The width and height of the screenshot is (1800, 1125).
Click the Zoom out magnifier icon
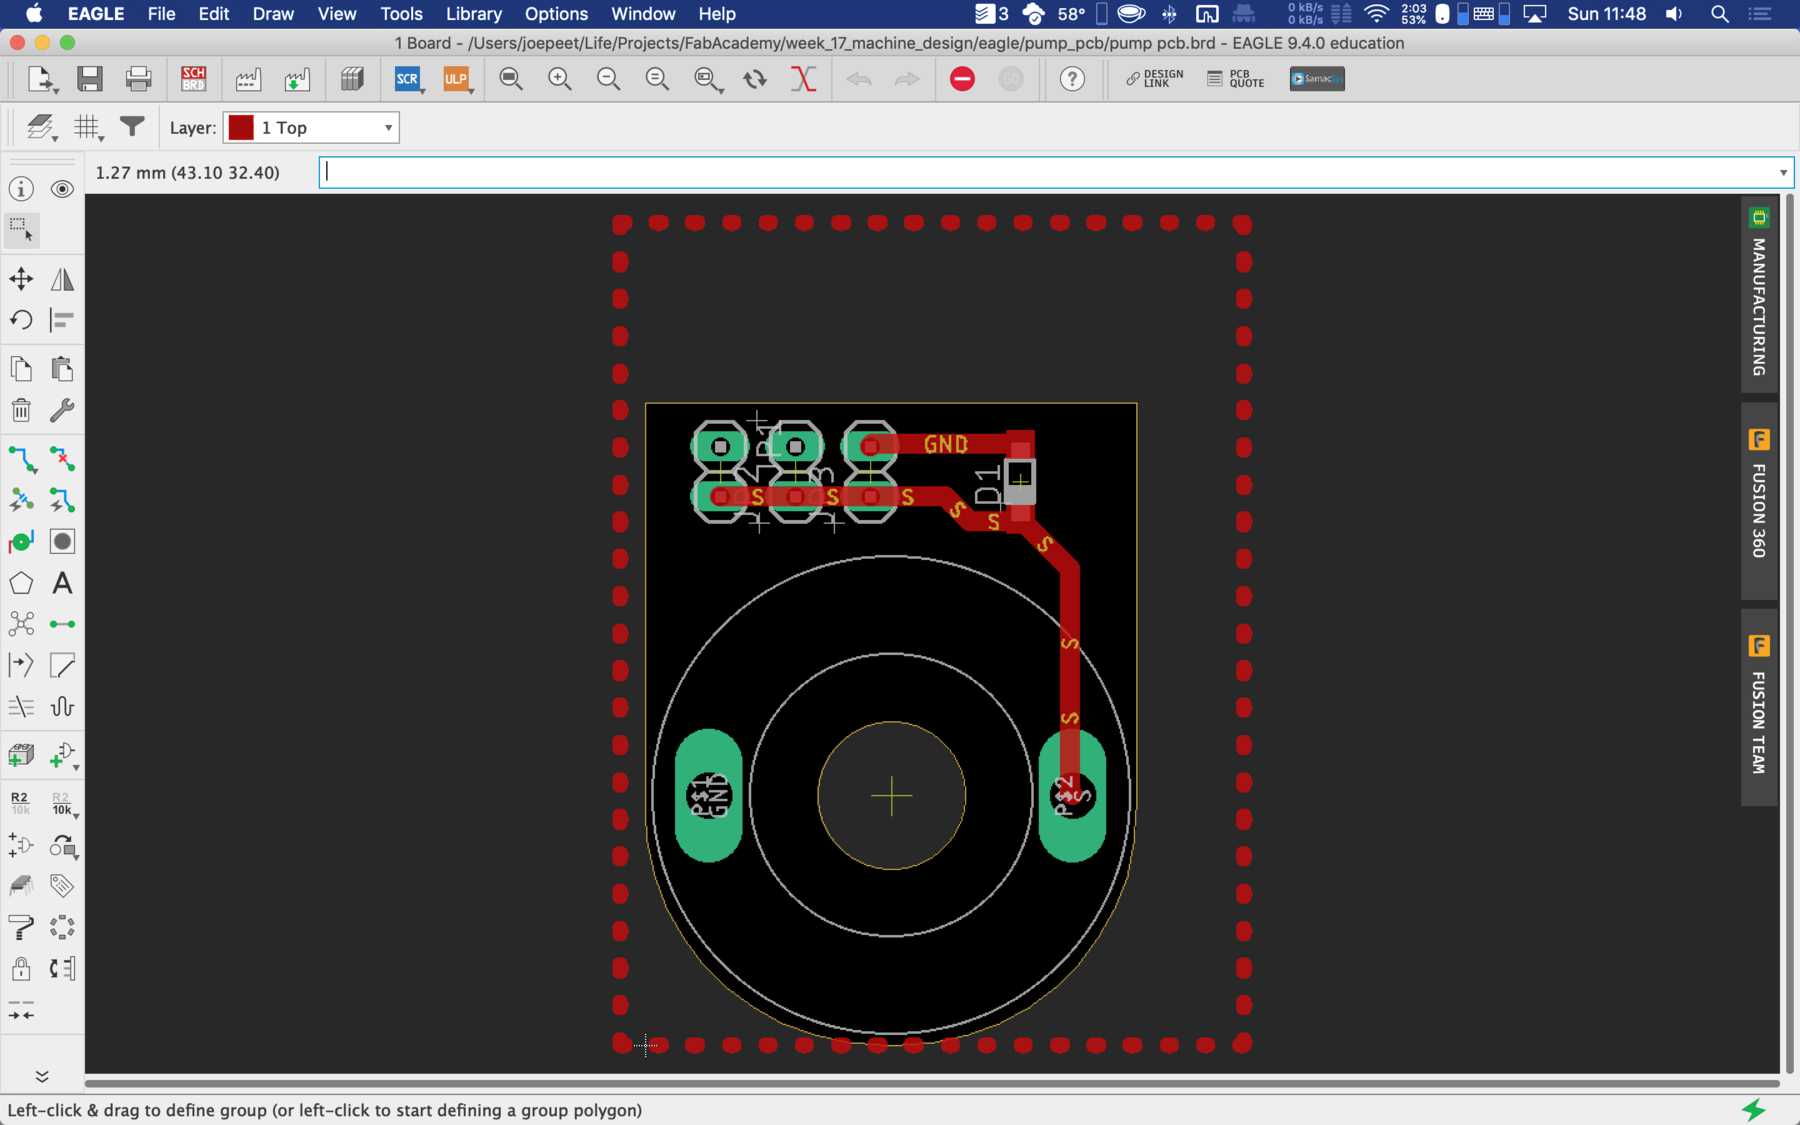608,79
